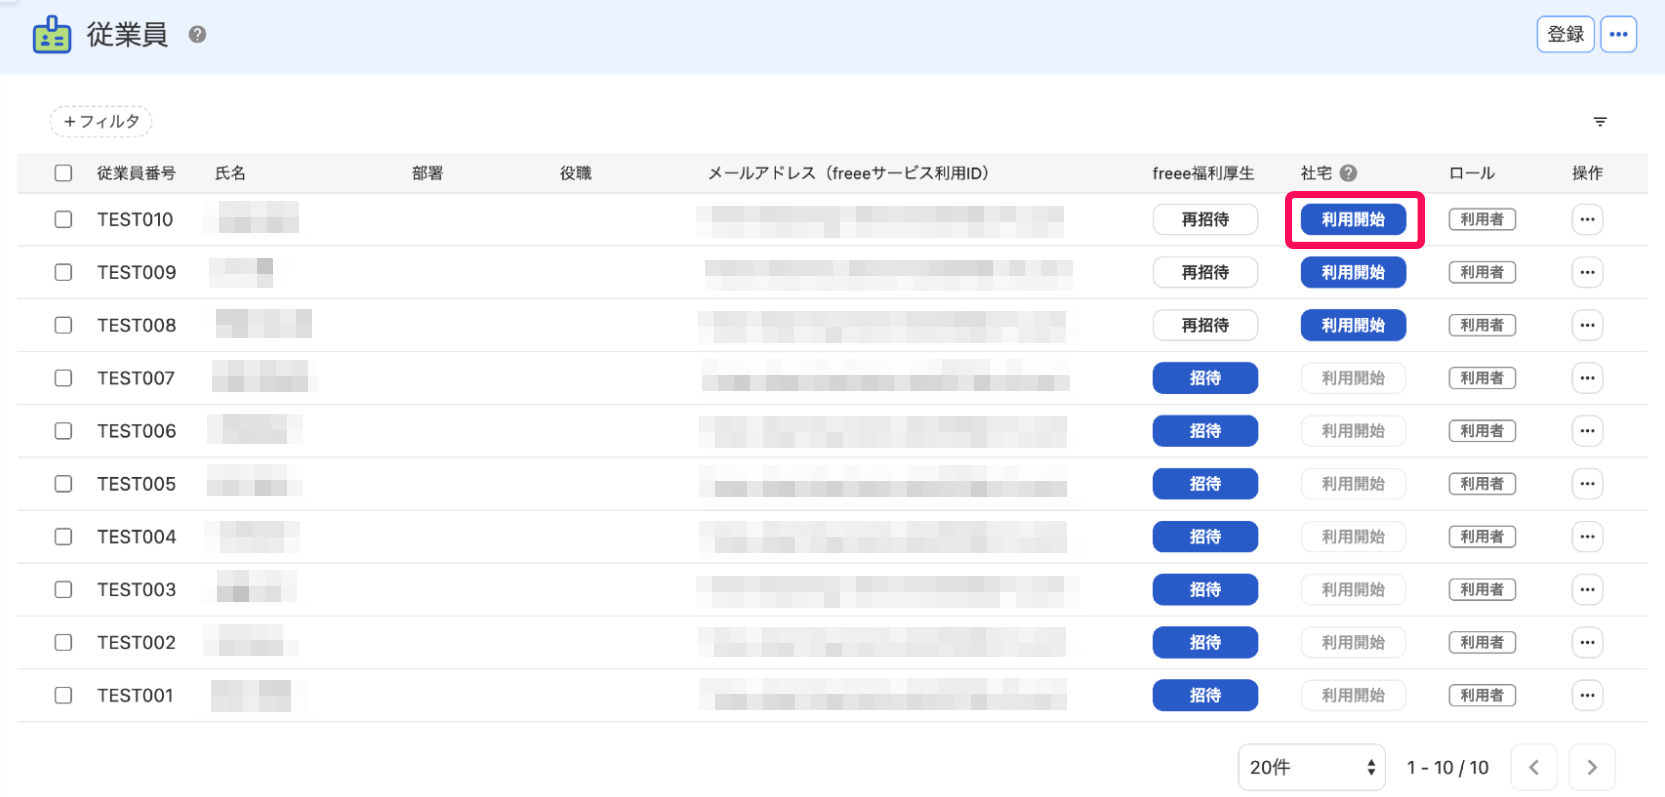Screen dimensions: 1665x797
Task: Check the TEST008 row checkbox
Action: pyautogui.click(x=63, y=325)
